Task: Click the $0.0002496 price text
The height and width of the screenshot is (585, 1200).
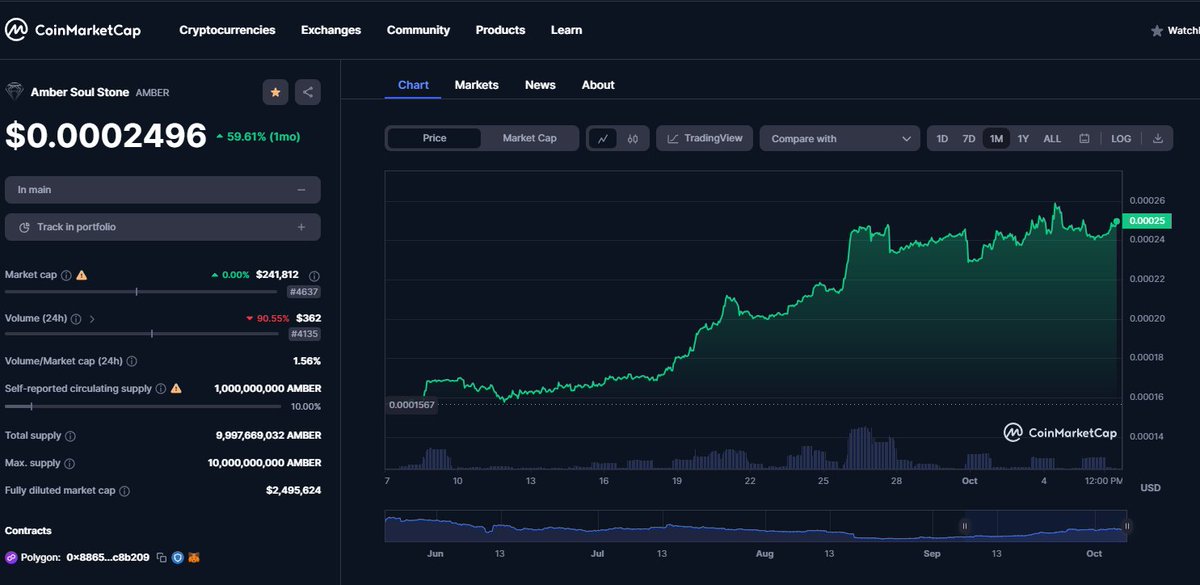Action: [106, 137]
